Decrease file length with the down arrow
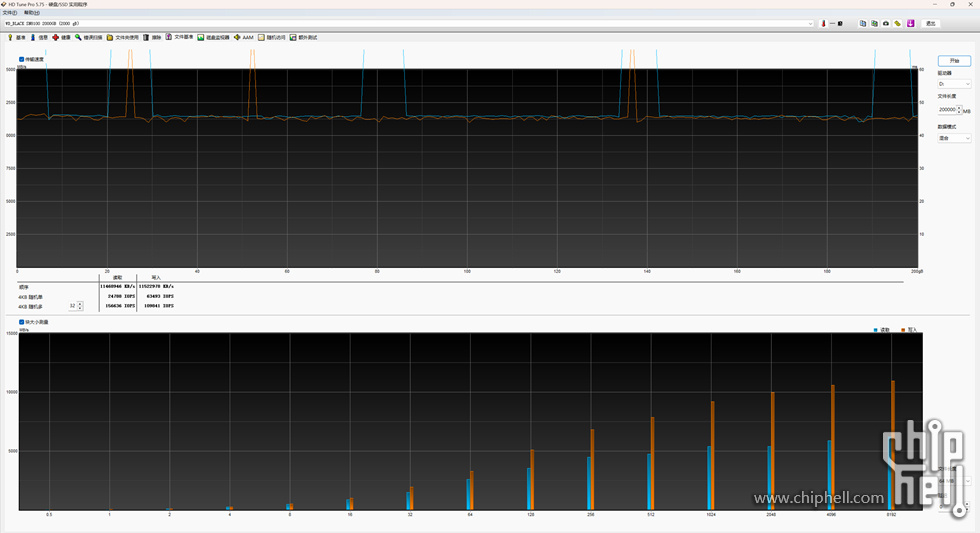The width and height of the screenshot is (980, 533). (x=959, y=112)
